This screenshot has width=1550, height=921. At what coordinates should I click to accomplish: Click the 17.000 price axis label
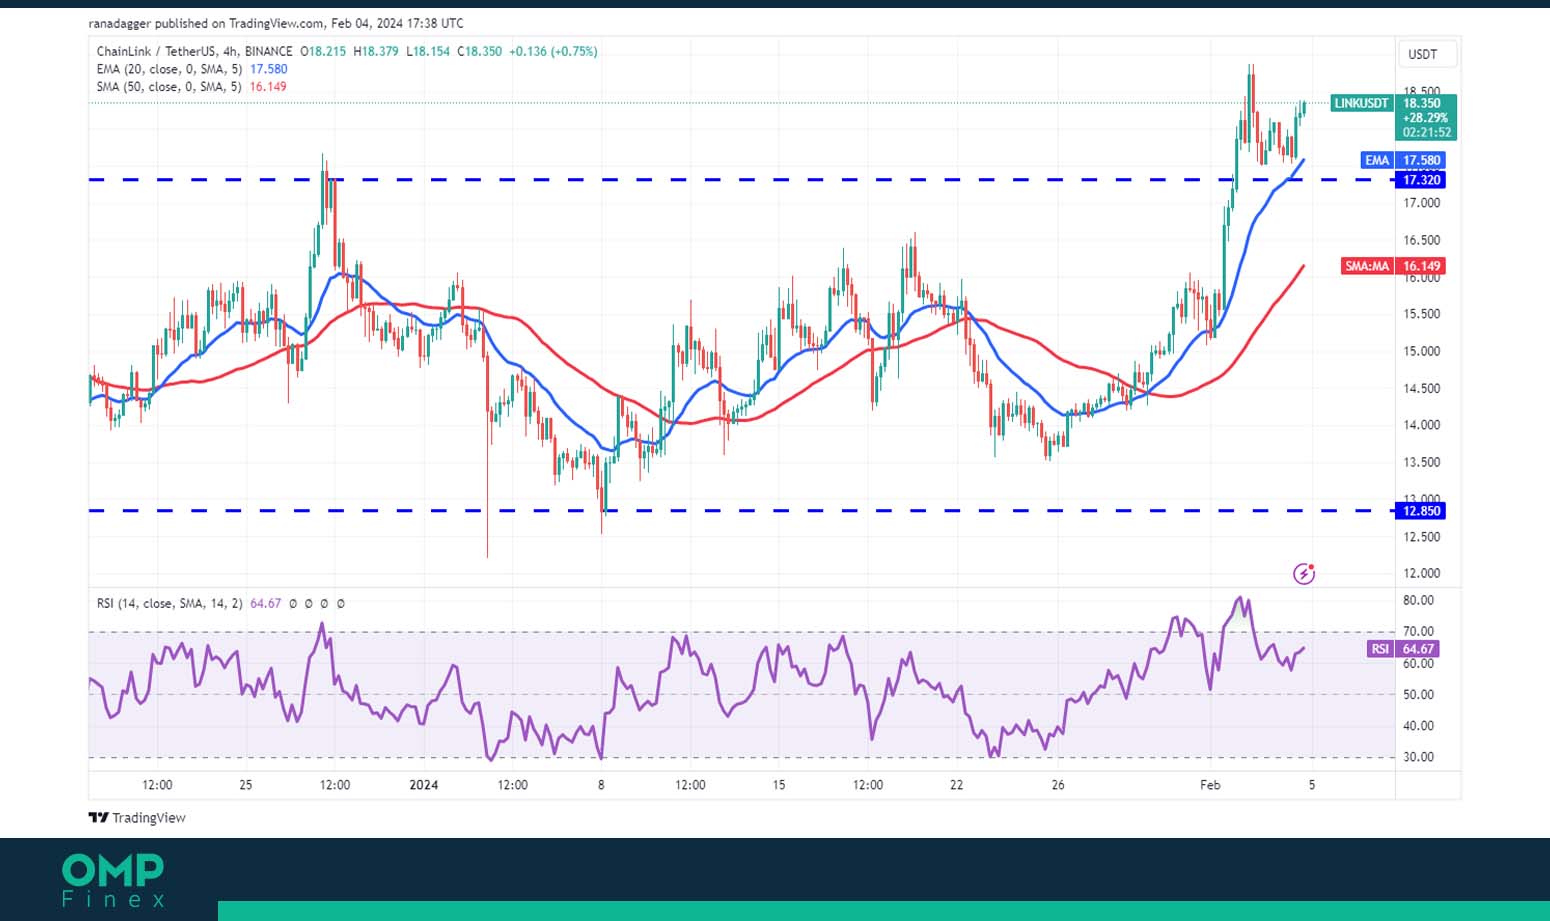(x=1422, y=203)
